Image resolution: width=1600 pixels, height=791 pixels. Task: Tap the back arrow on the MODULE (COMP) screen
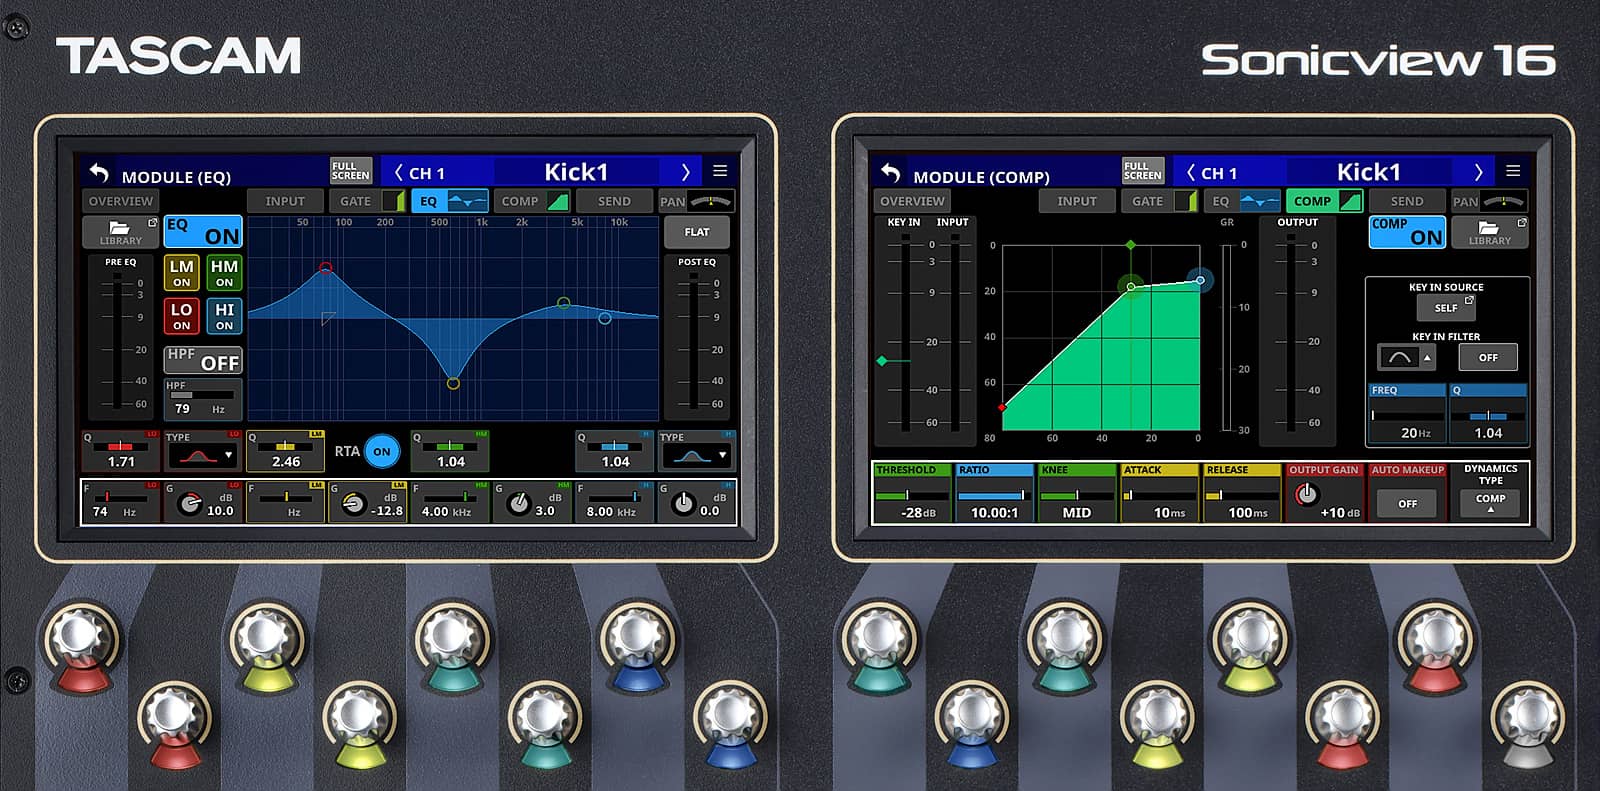890,172
